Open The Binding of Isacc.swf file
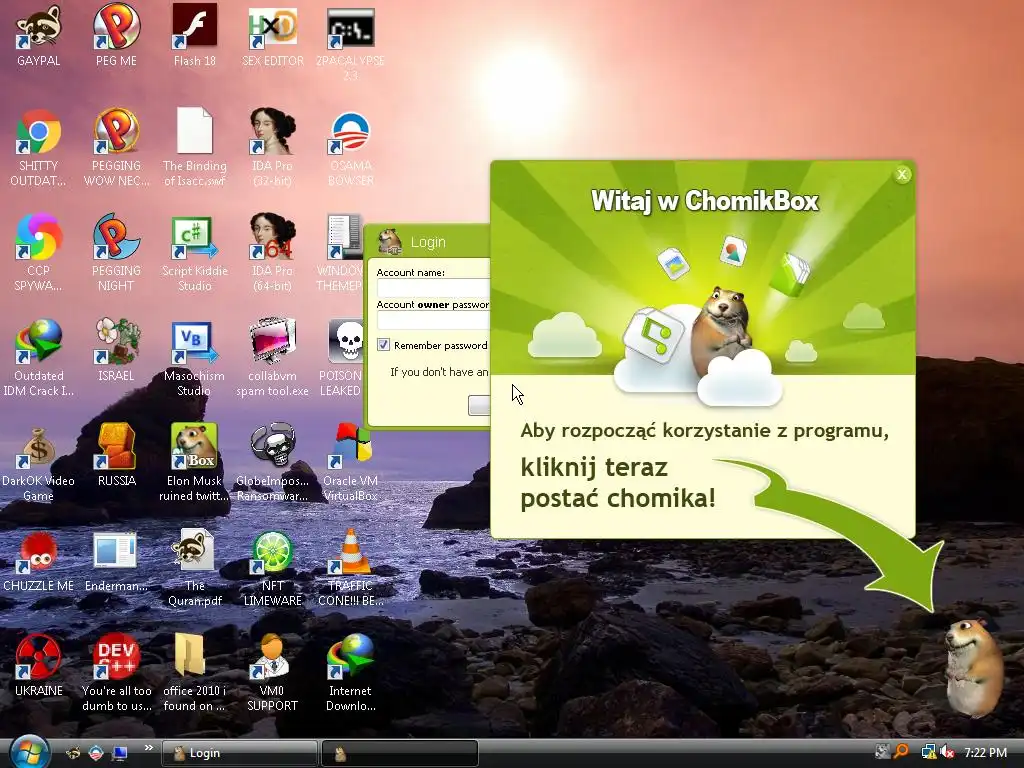The width and height of the screenshot is (1024, 768). (195, 148)
